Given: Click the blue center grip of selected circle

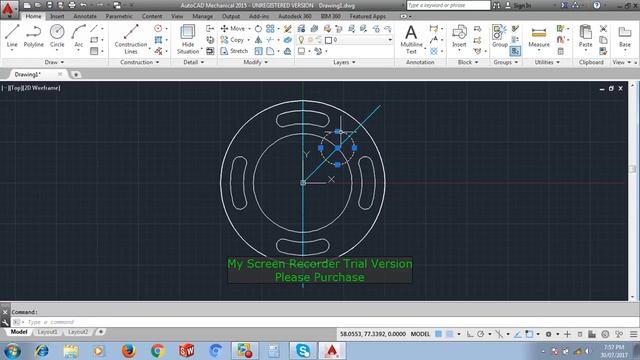Looking at the screenshot, I should 338,148.
